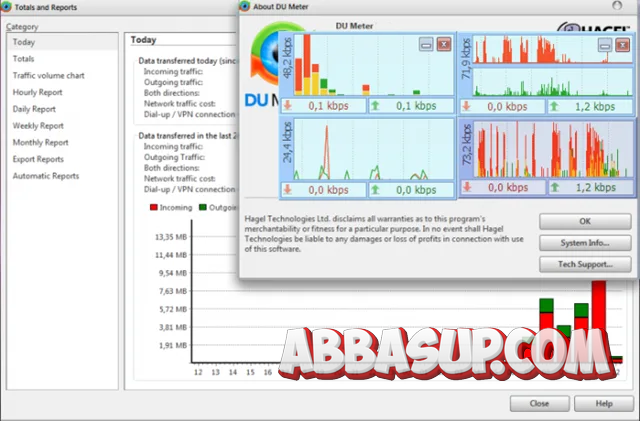640x421 pixels.
Task: Click the 48,2 kbps bar graph
Action: [x=373, y=65]
